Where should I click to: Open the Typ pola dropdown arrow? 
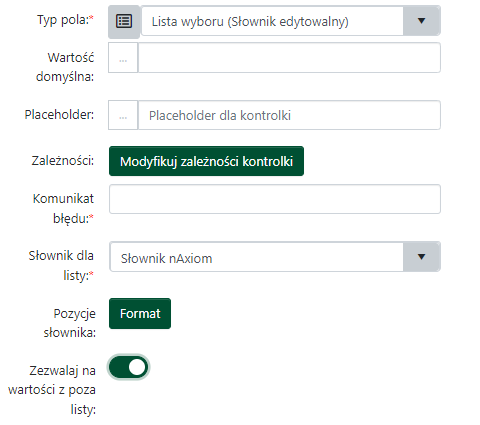tap(422, 21)
